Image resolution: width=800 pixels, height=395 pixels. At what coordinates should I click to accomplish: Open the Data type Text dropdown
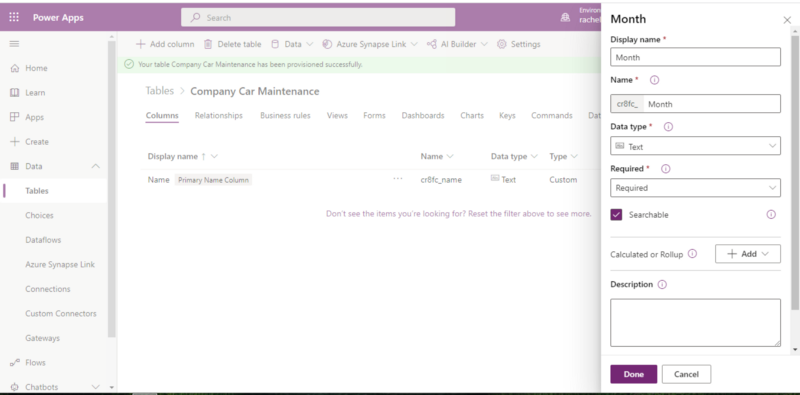point(695,146)
